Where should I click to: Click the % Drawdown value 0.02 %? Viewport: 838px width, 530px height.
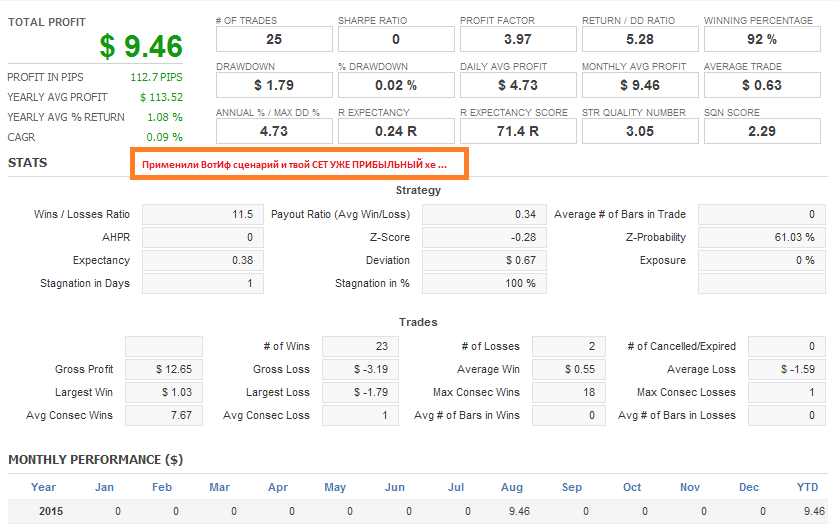(x=396, y=85)
